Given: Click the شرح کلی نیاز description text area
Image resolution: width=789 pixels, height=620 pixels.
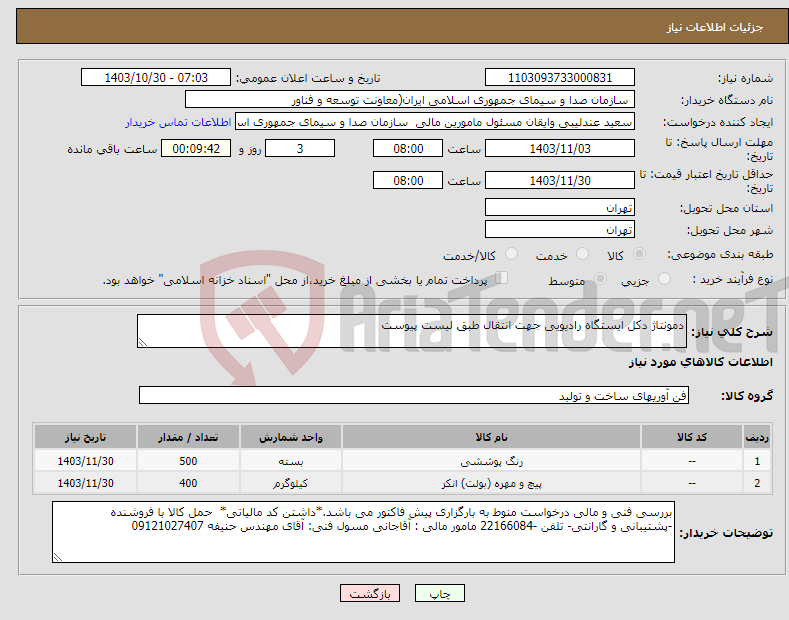Looking at the screenshot, I should [x=412, y=331].
